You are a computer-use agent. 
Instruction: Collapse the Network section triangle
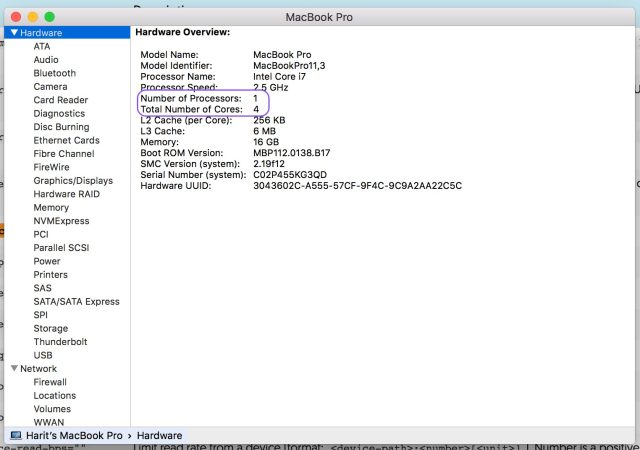pos(14,368)
